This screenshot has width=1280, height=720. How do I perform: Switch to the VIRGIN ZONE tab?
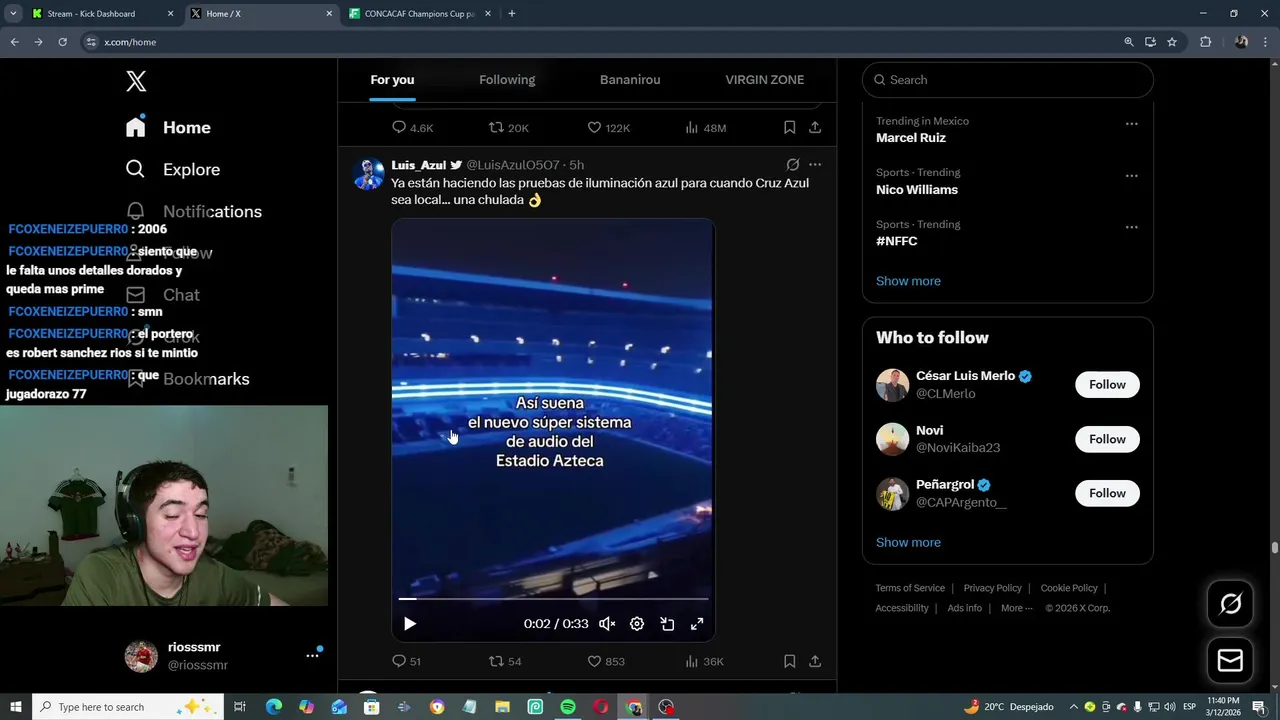click(764, 80)
